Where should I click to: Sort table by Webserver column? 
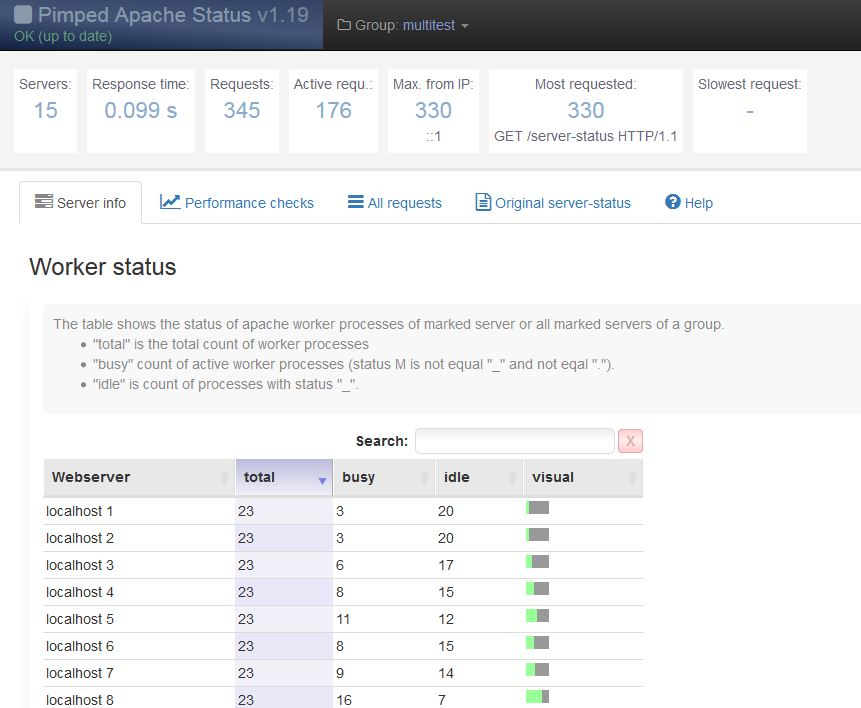[x=139, y=477]
